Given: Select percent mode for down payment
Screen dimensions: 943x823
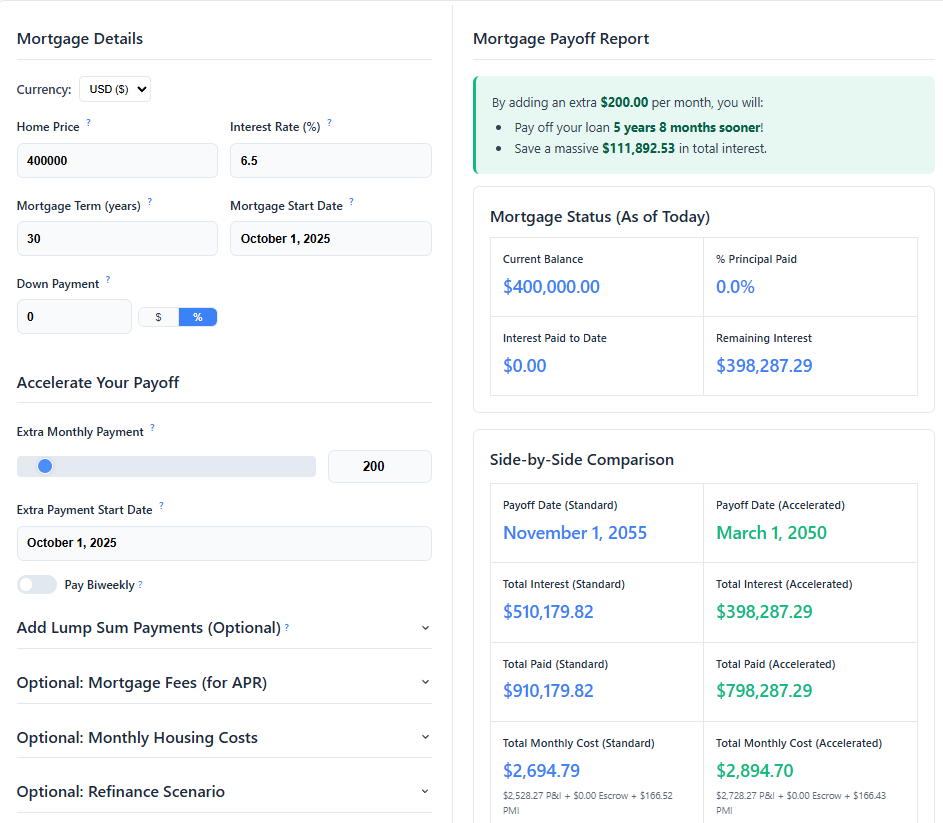Looking at the screenshot, I should click(x=198, y=317).
